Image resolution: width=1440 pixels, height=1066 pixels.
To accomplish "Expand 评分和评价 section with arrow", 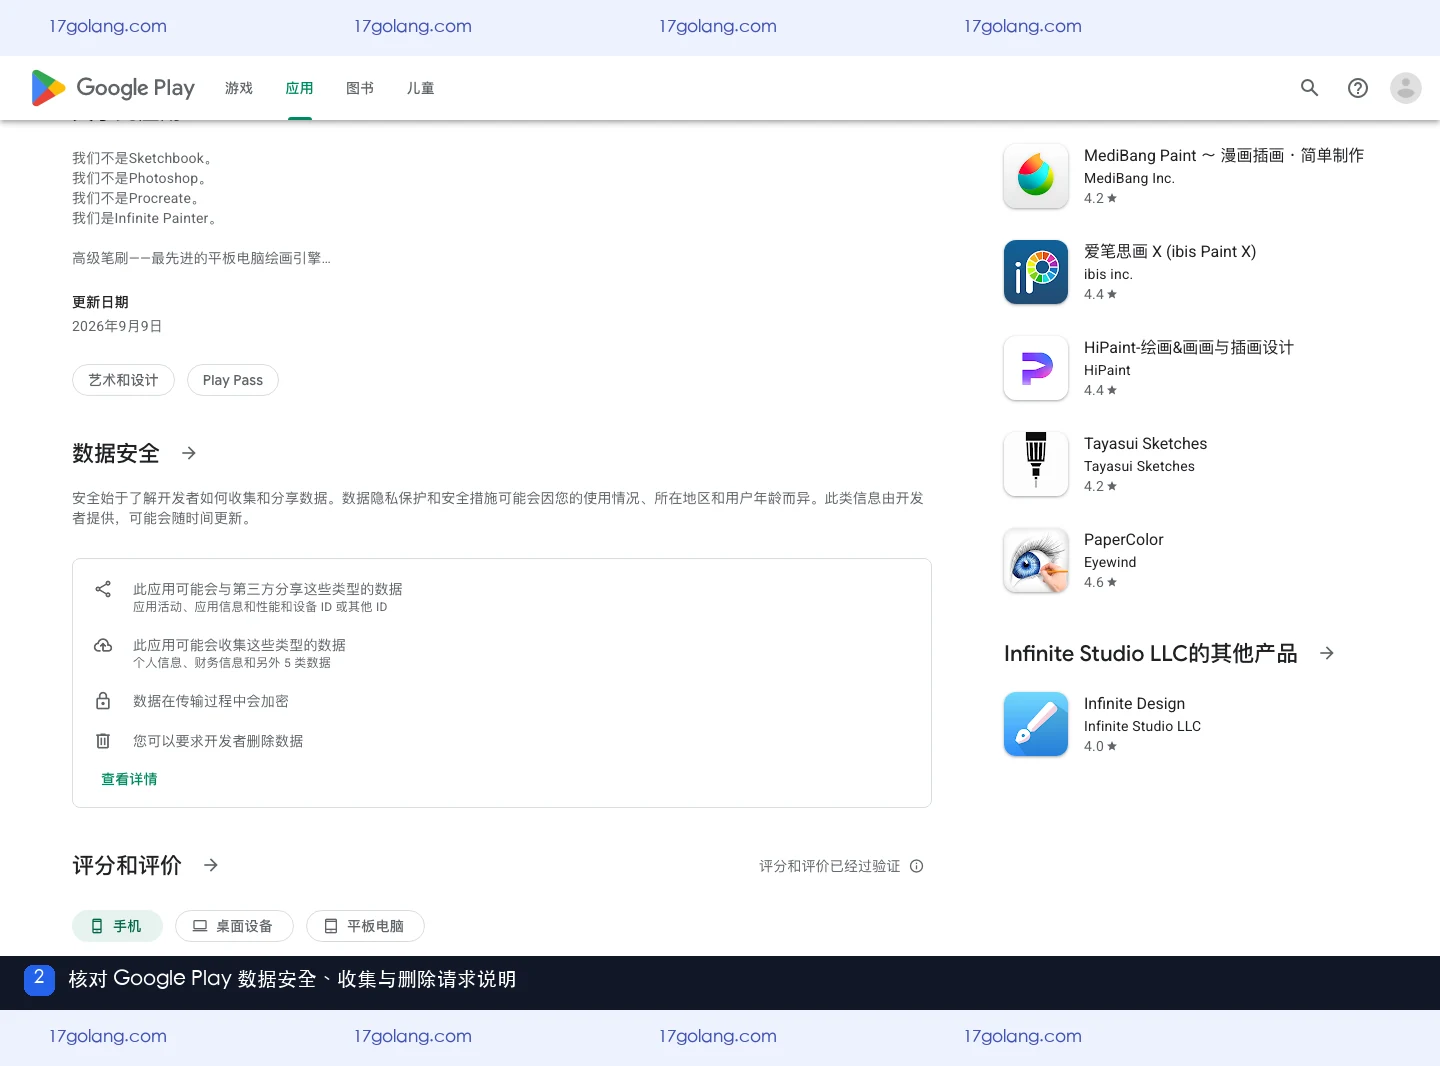I will pyautogui.click(x=211, y=865).
